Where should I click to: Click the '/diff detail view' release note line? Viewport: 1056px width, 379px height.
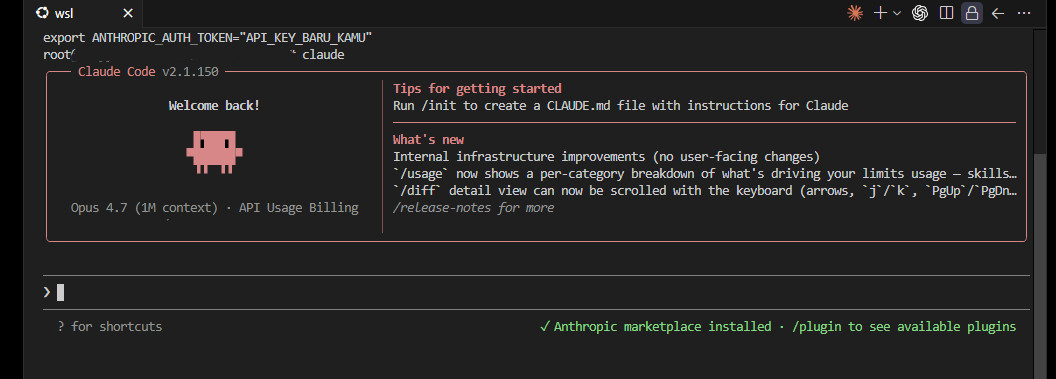click(x=704, y=191)
